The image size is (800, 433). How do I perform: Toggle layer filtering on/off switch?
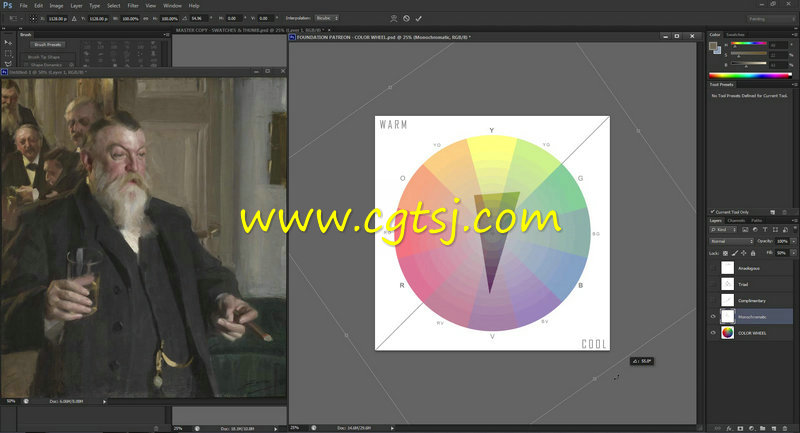click(794, 228)
